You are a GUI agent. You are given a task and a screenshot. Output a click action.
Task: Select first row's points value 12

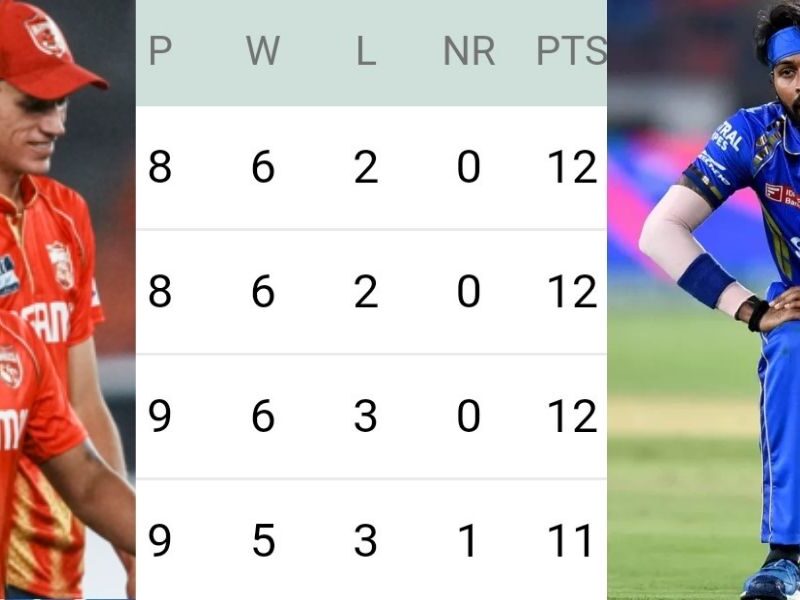pos(572,167)
